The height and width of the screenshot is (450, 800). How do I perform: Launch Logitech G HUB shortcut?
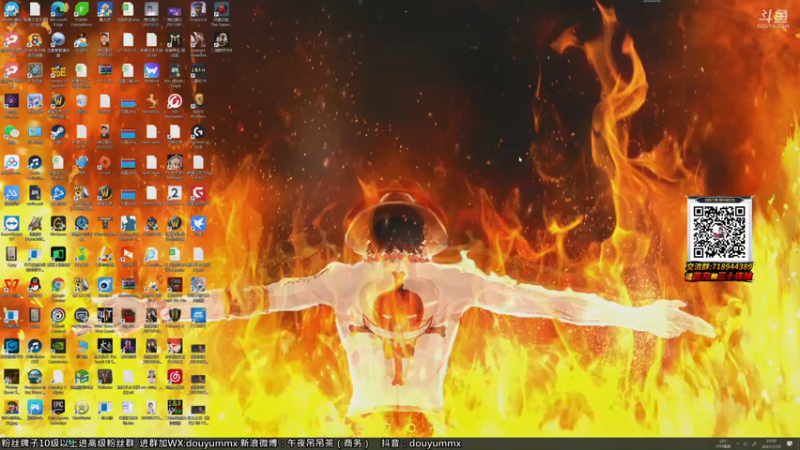(198, 132)
